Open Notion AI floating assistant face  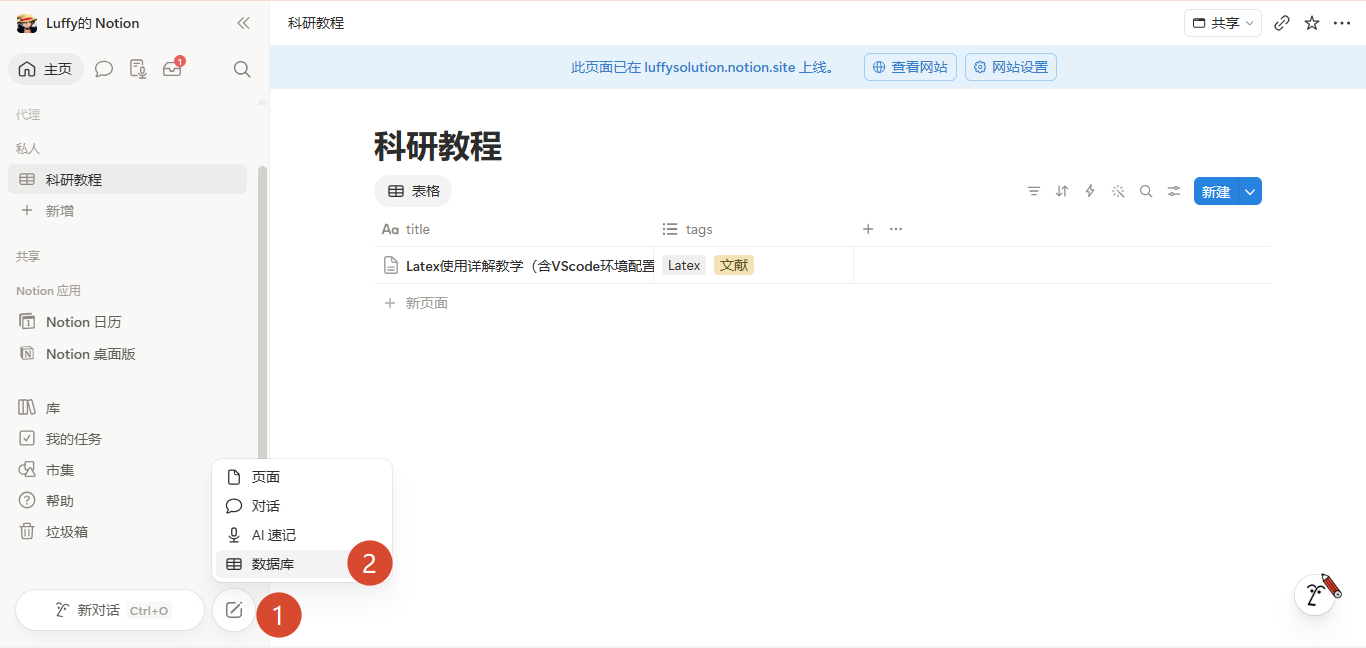(1316, 594)
